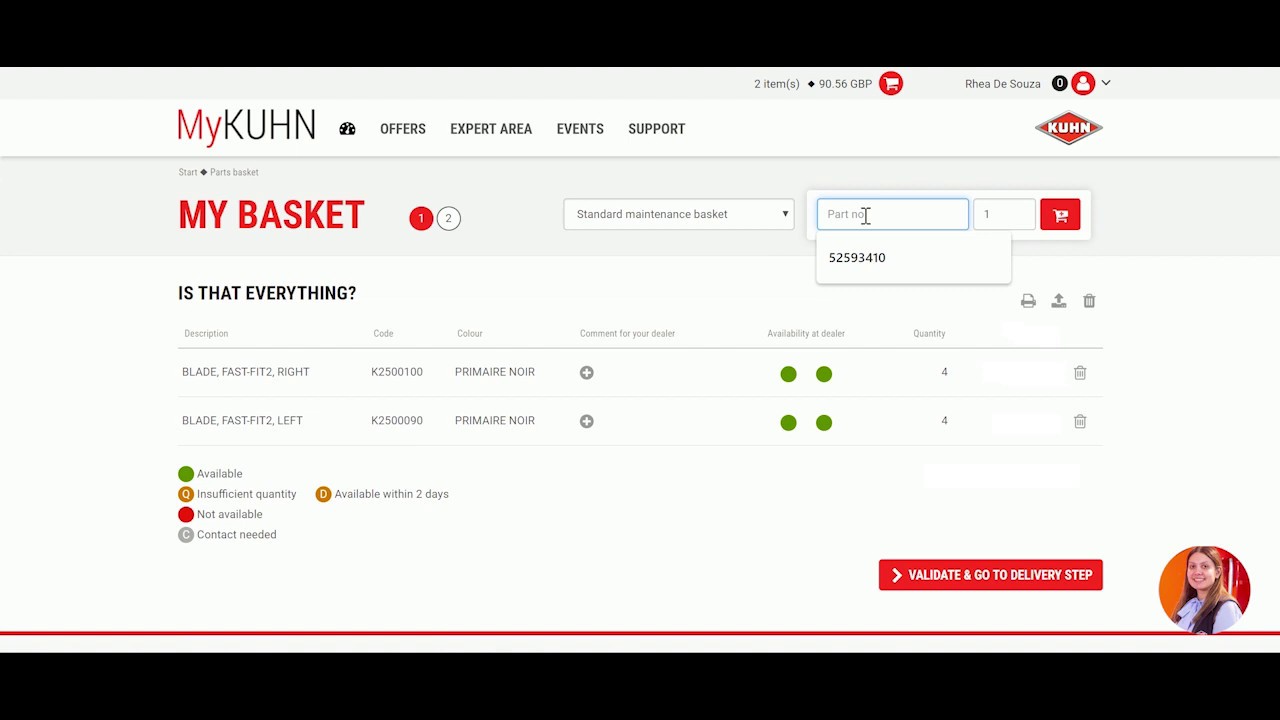Open the EXPERT AREA menu
This screenshot has height=720, width=1280.
[491, 129]
